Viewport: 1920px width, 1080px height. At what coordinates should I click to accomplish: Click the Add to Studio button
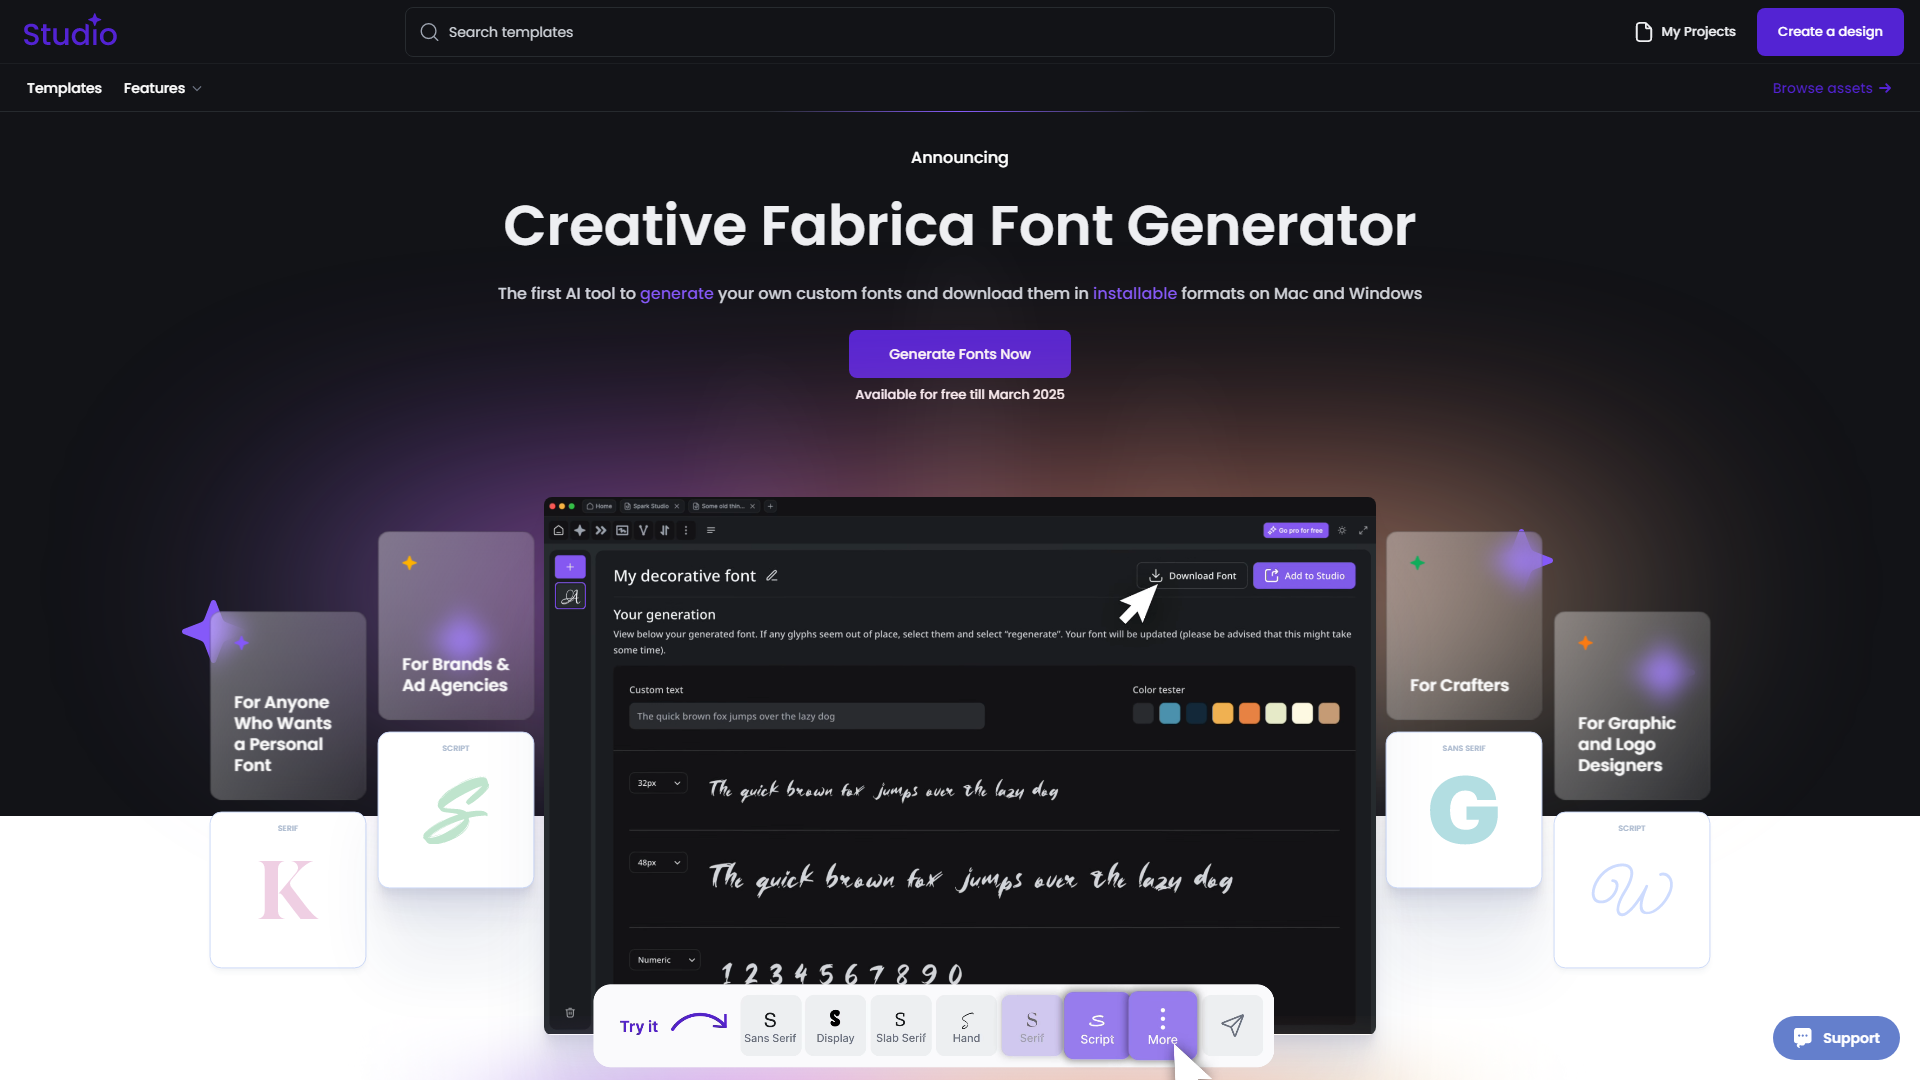tap(1304, 575)
